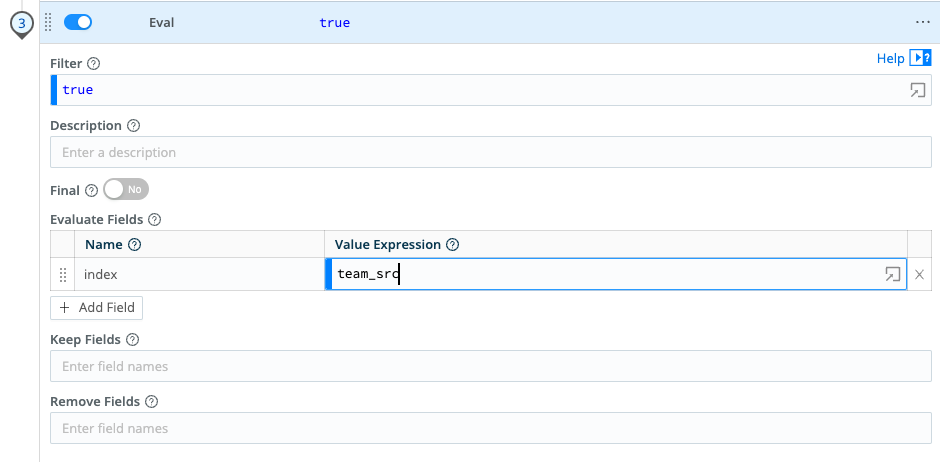Show Name column help icon
Viewport: 940px width, 462px height.
click(135, 244)
